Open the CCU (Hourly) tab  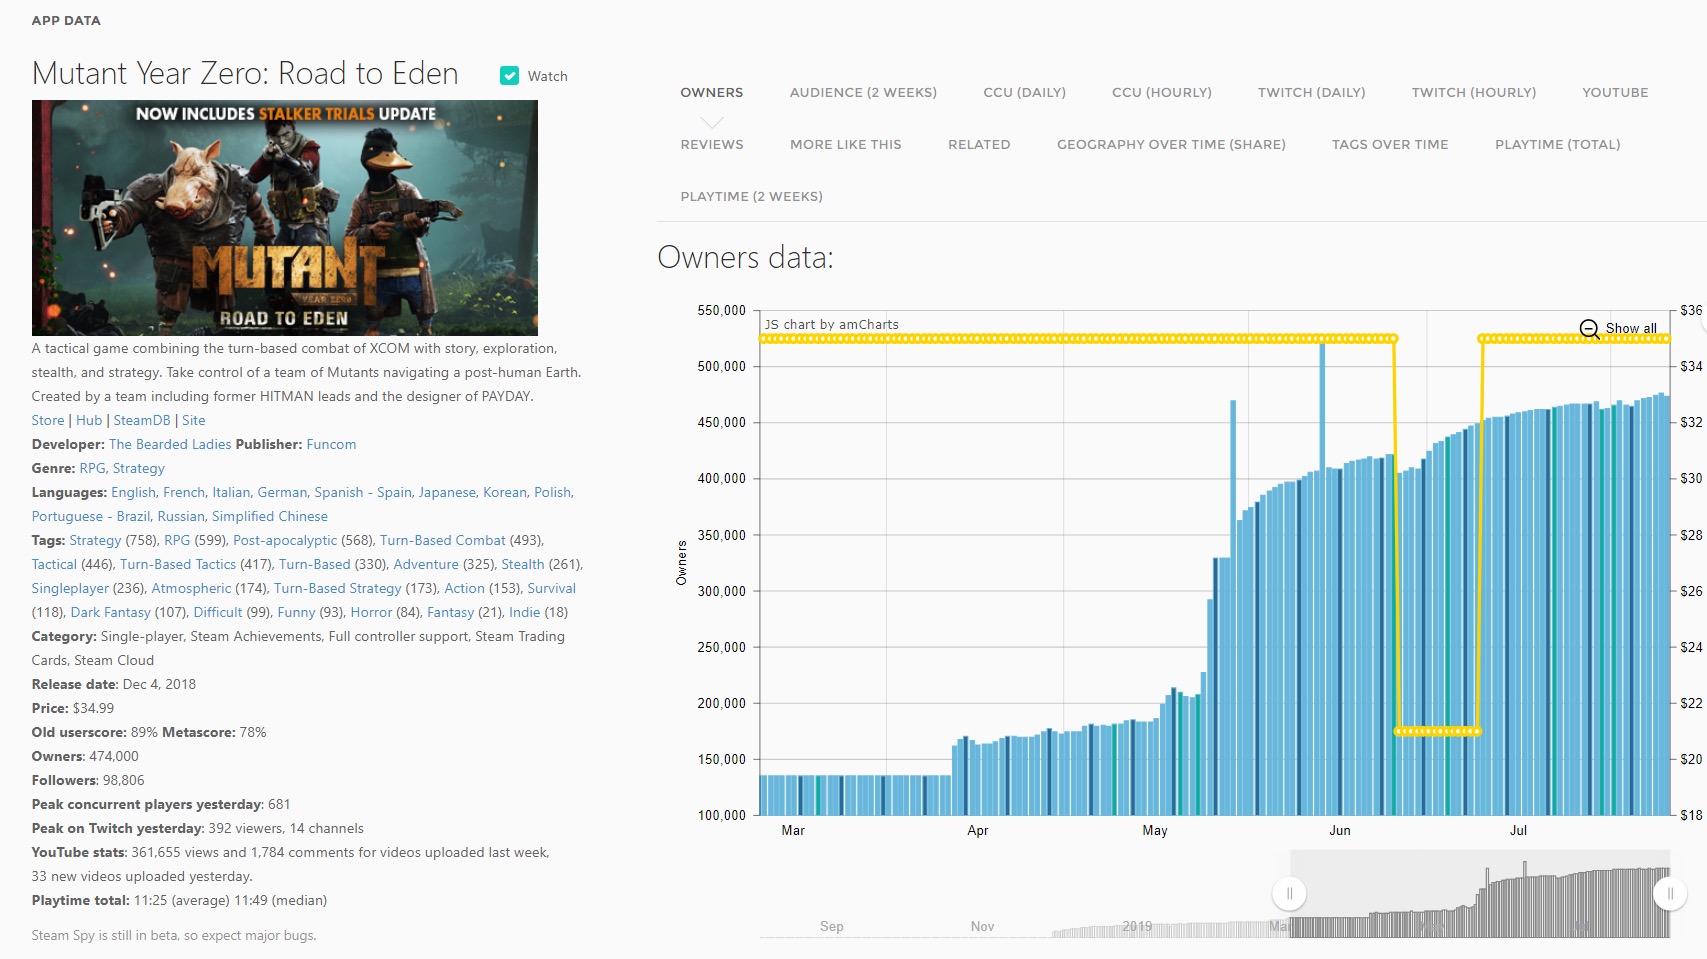point(1162,92)
